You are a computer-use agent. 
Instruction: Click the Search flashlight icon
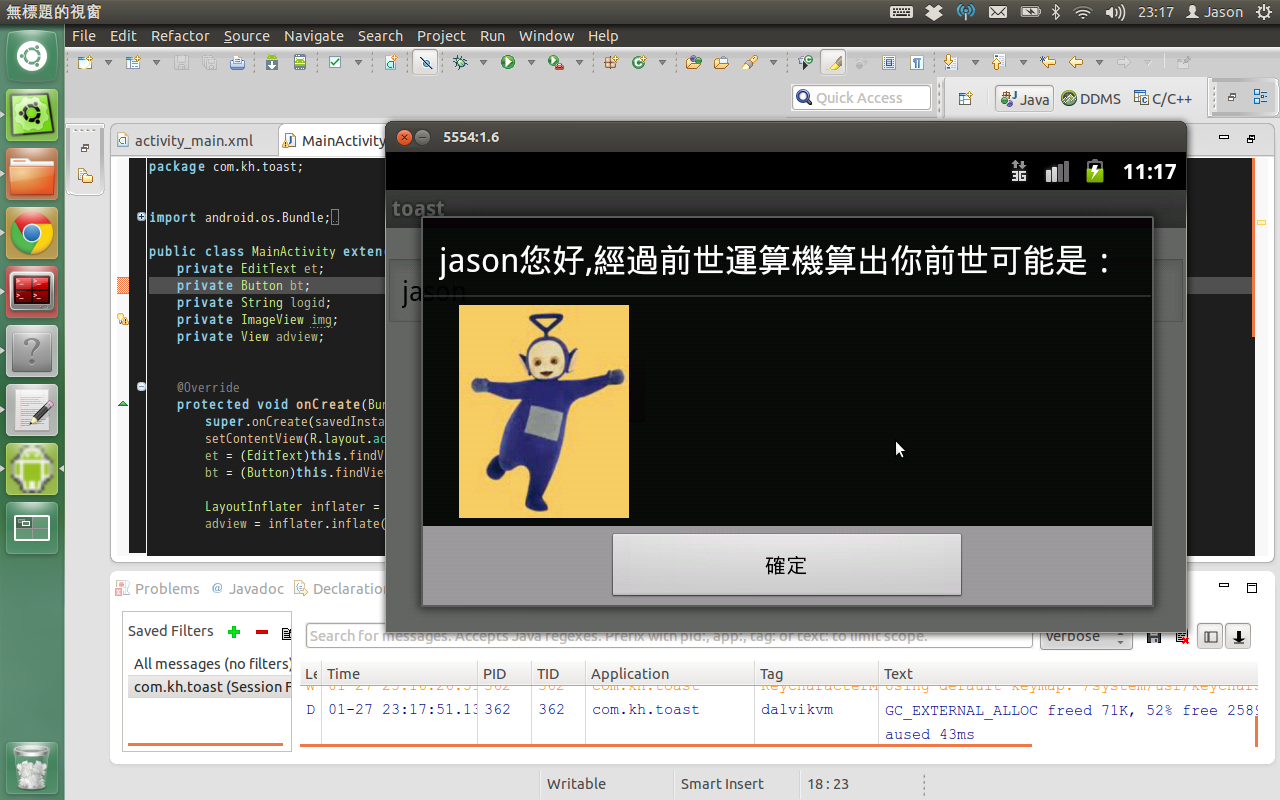coord(749,62)
